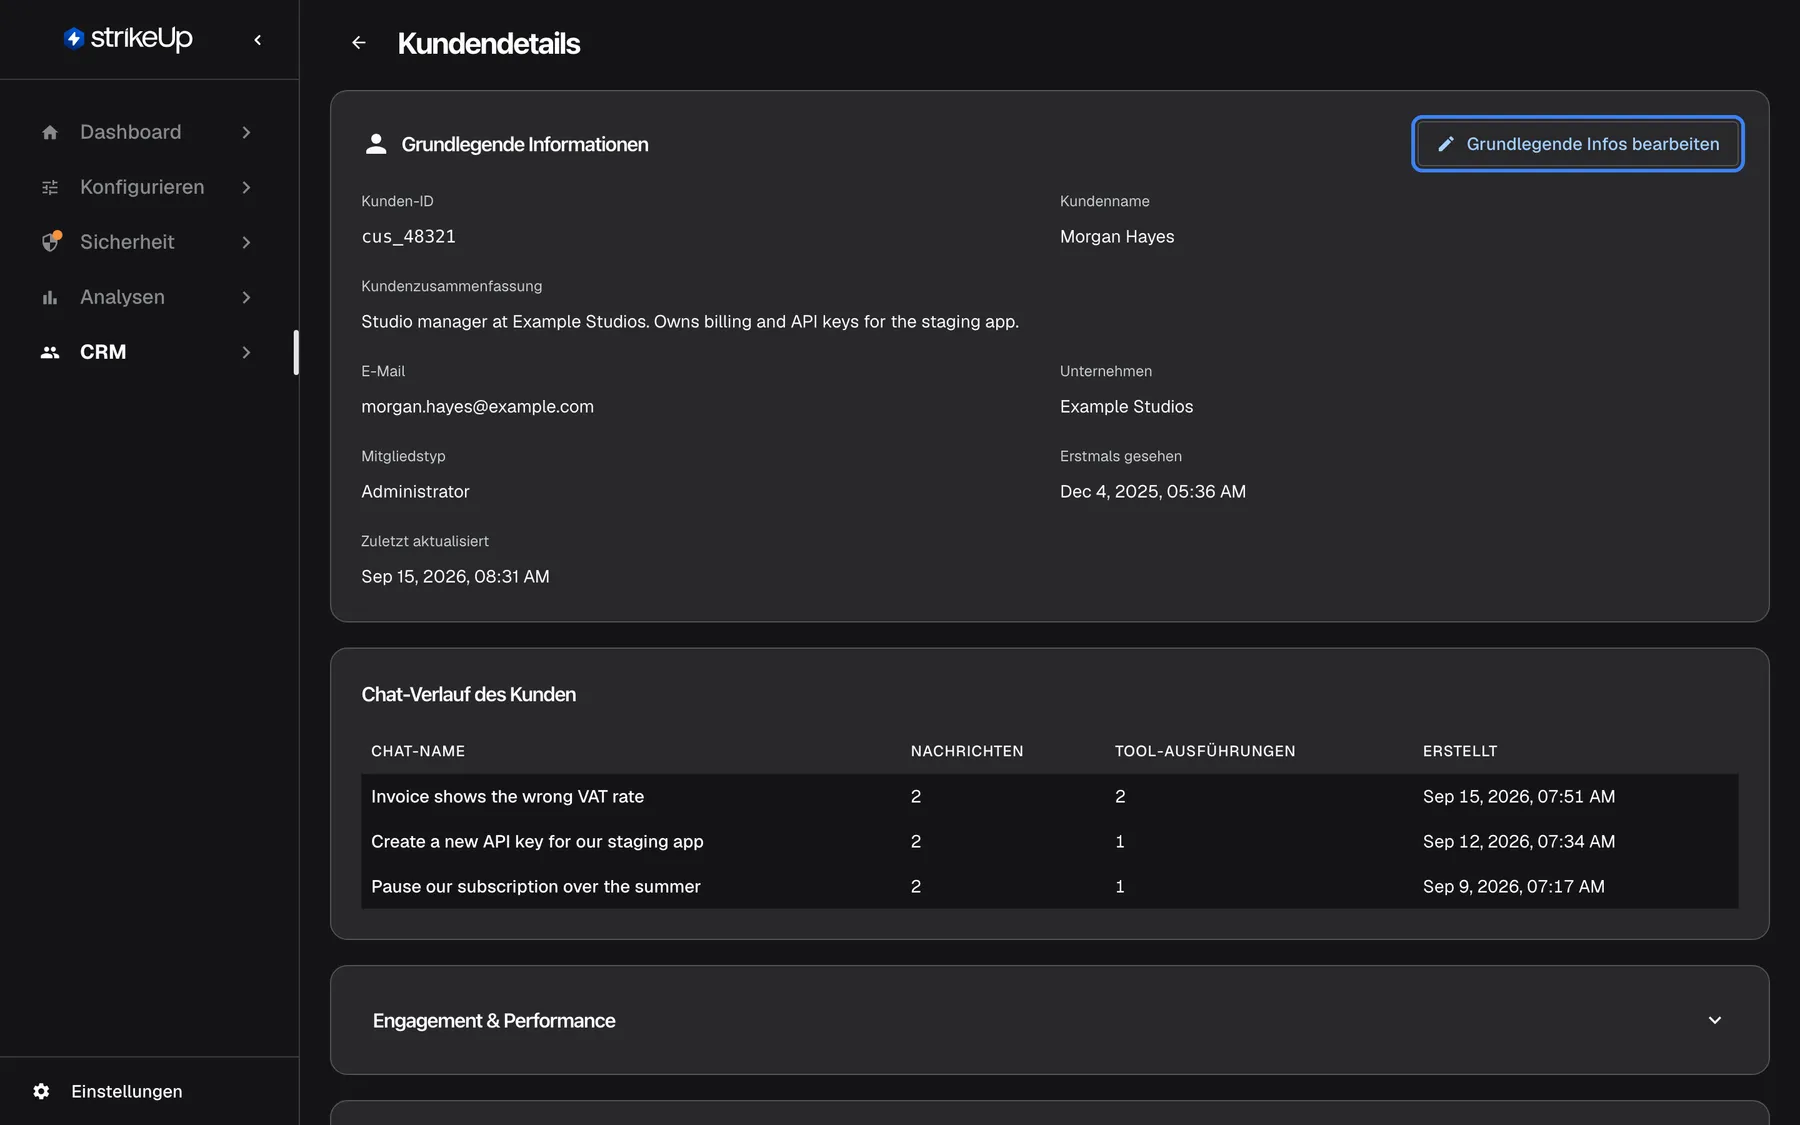
Task: Click the Administrator member type value
Action: (415, 491)
